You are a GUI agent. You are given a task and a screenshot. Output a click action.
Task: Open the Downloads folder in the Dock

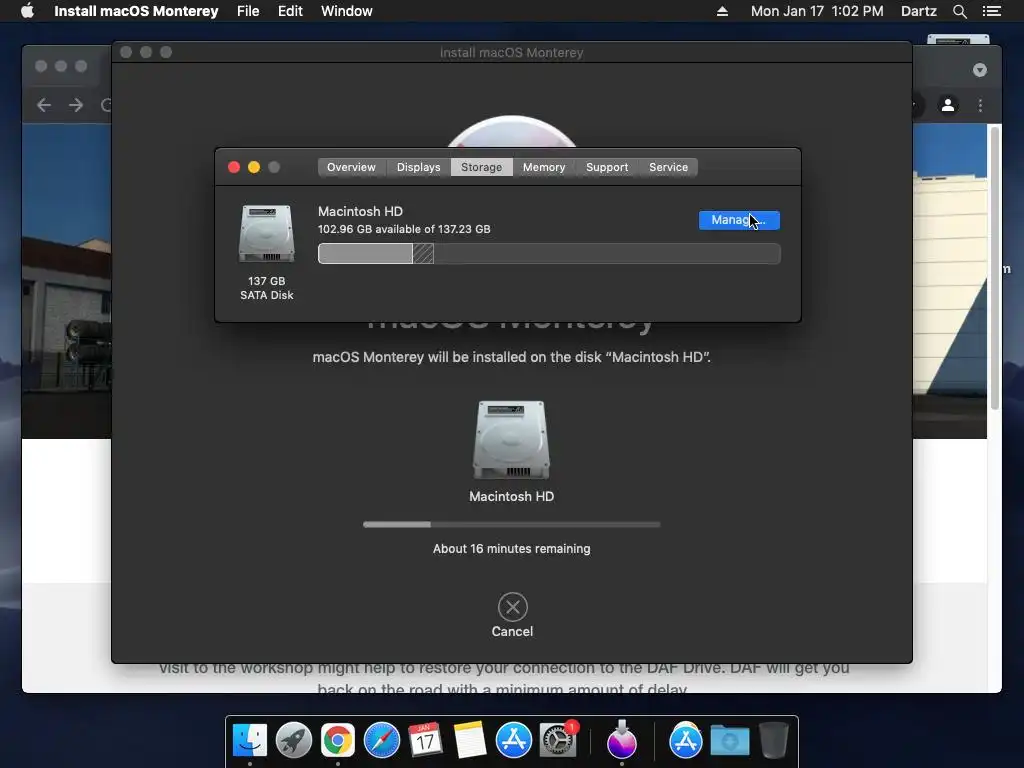(729, 741)
